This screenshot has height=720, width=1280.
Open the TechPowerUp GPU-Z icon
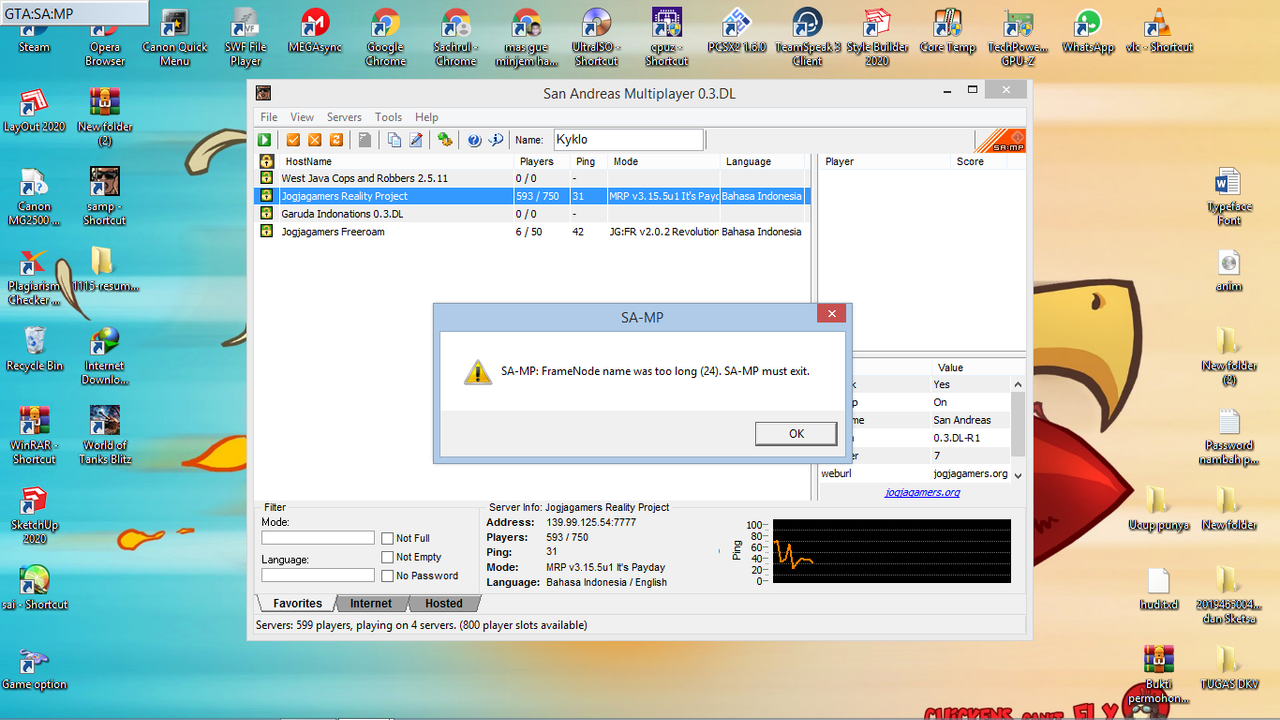[x=1018, y=38]
